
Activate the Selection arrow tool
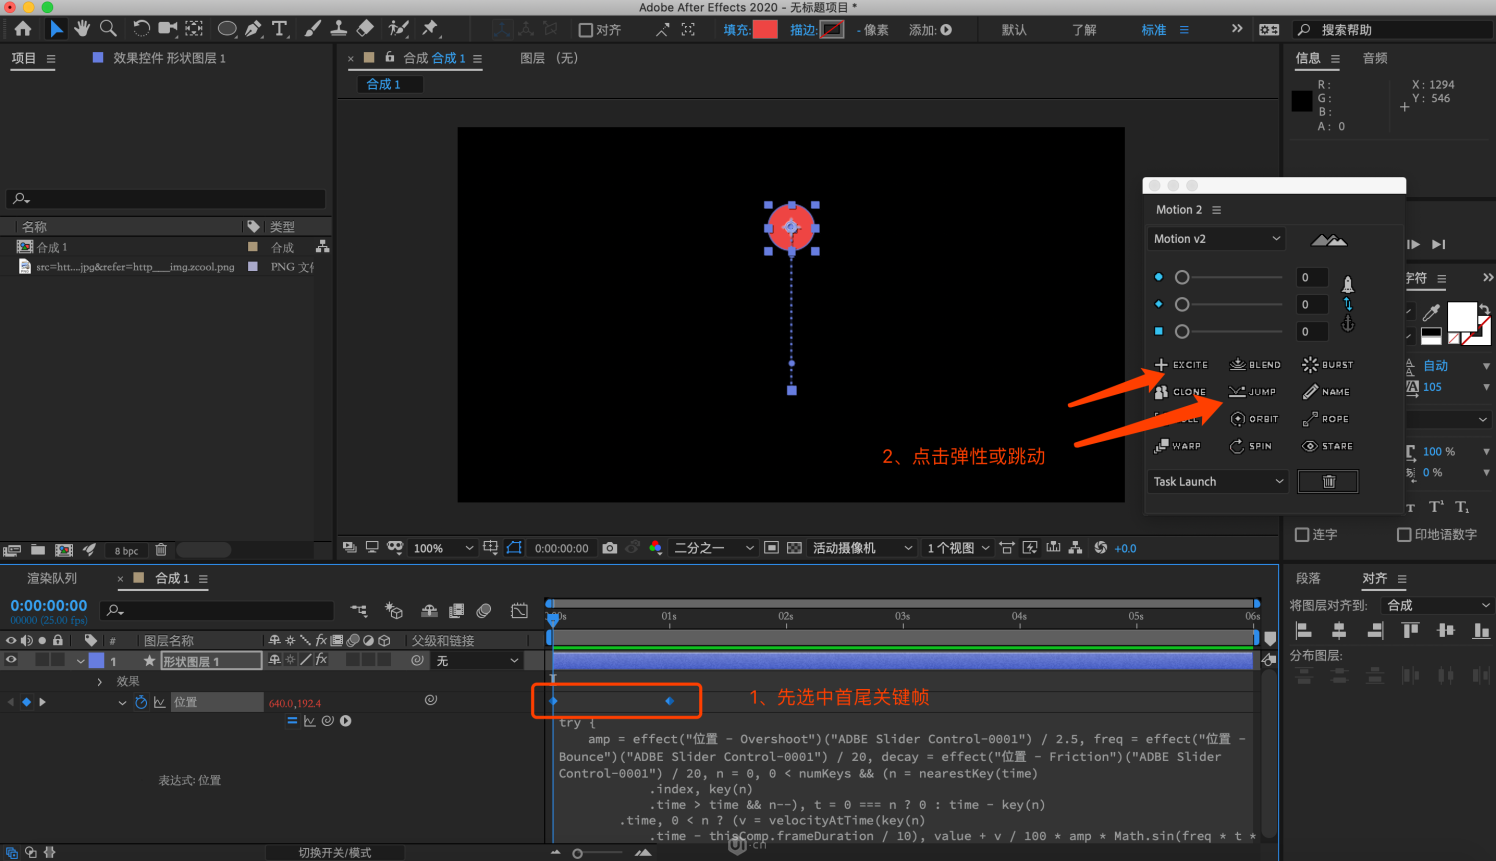57,29
